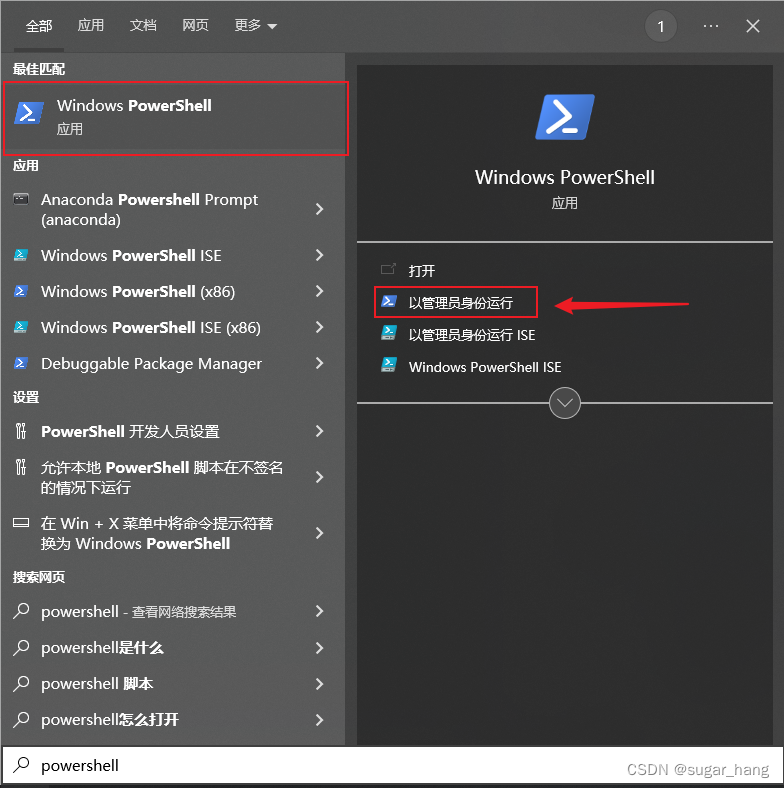784x788 pixels.
Task: Open Debuggable Package Manager result
Action: 151,363
